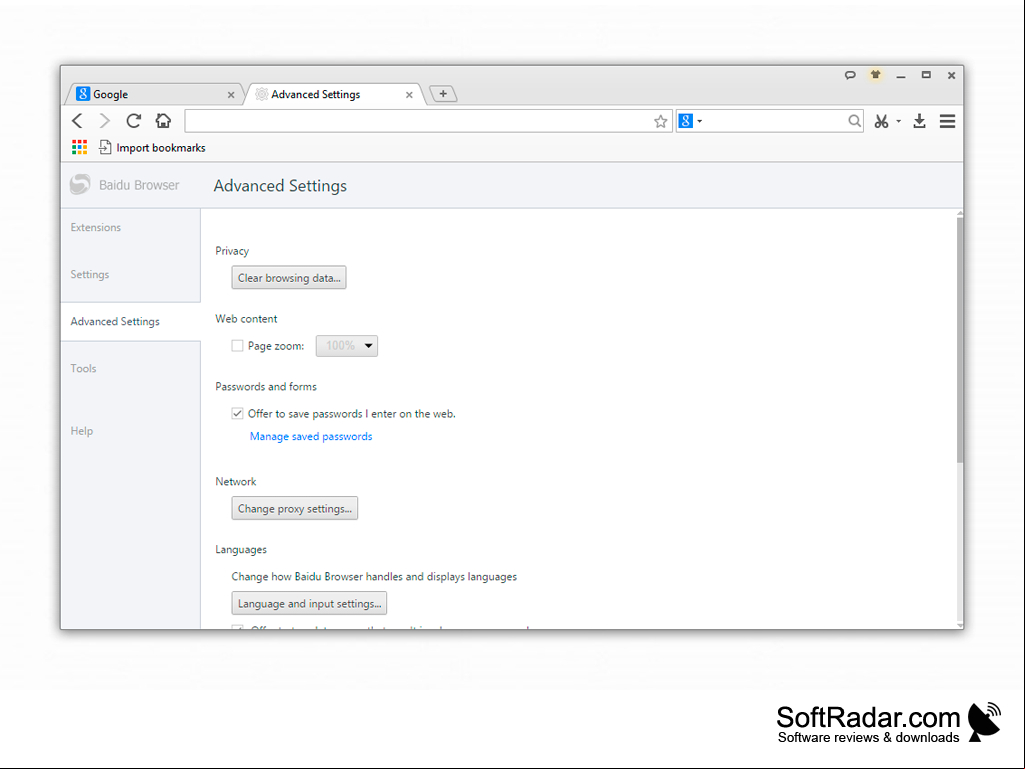Open the downloads icon
The width and height of the screenshot is (1025, 769).
[919, 121]
